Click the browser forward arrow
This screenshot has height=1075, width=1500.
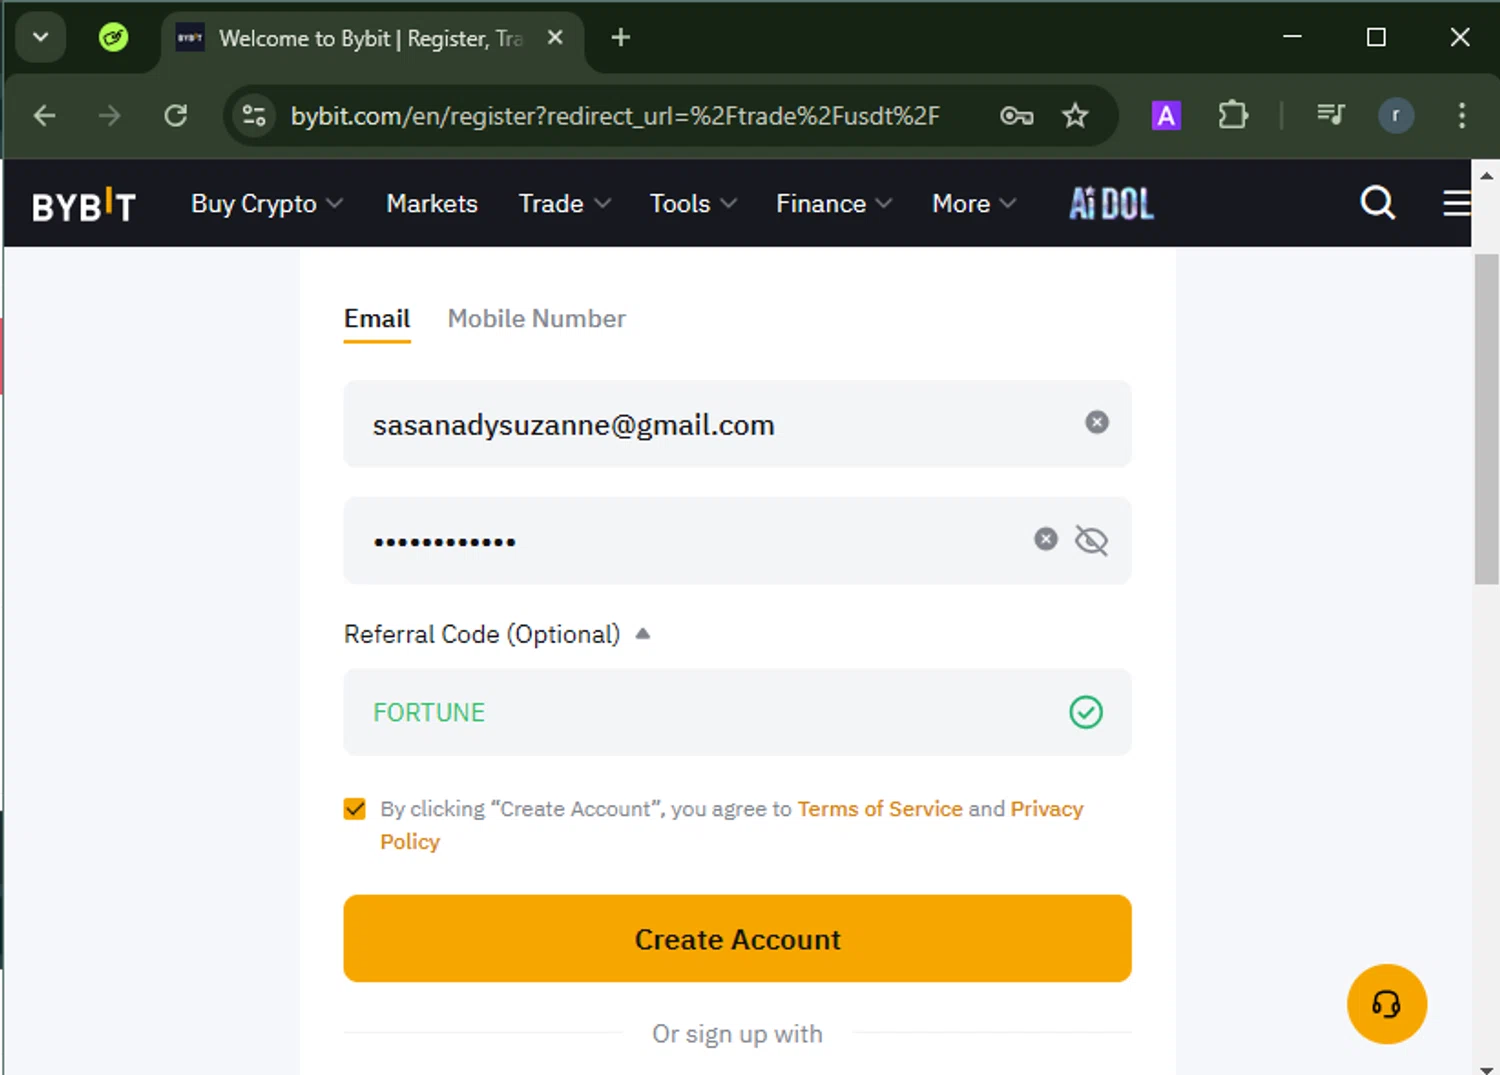pyautogui.click(x=109, y=116)
